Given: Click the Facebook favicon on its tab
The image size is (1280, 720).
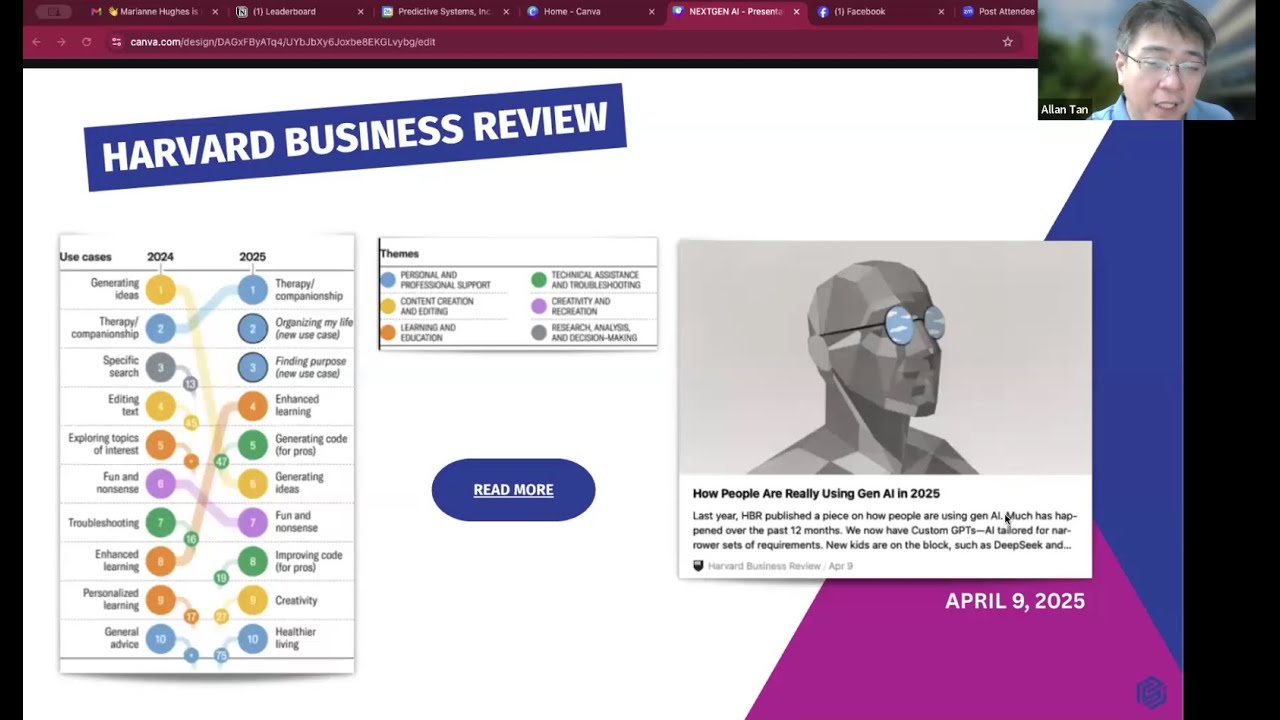Looking at the screenshot, I should (823, 12).
